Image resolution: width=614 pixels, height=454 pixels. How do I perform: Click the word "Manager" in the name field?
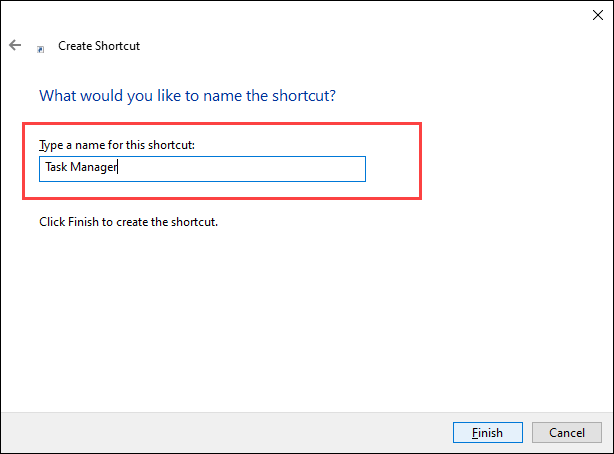click(x=95, y=169)
